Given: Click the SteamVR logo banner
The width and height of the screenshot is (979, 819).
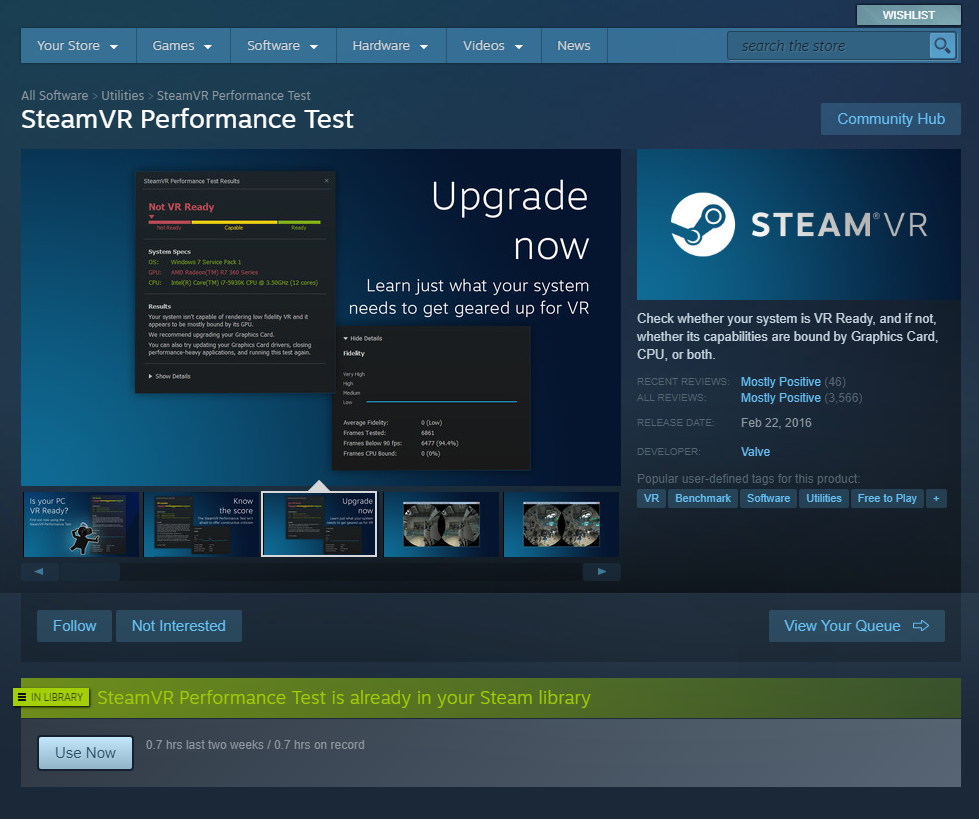Looking at the screenshot, I should tap(799, 224).
